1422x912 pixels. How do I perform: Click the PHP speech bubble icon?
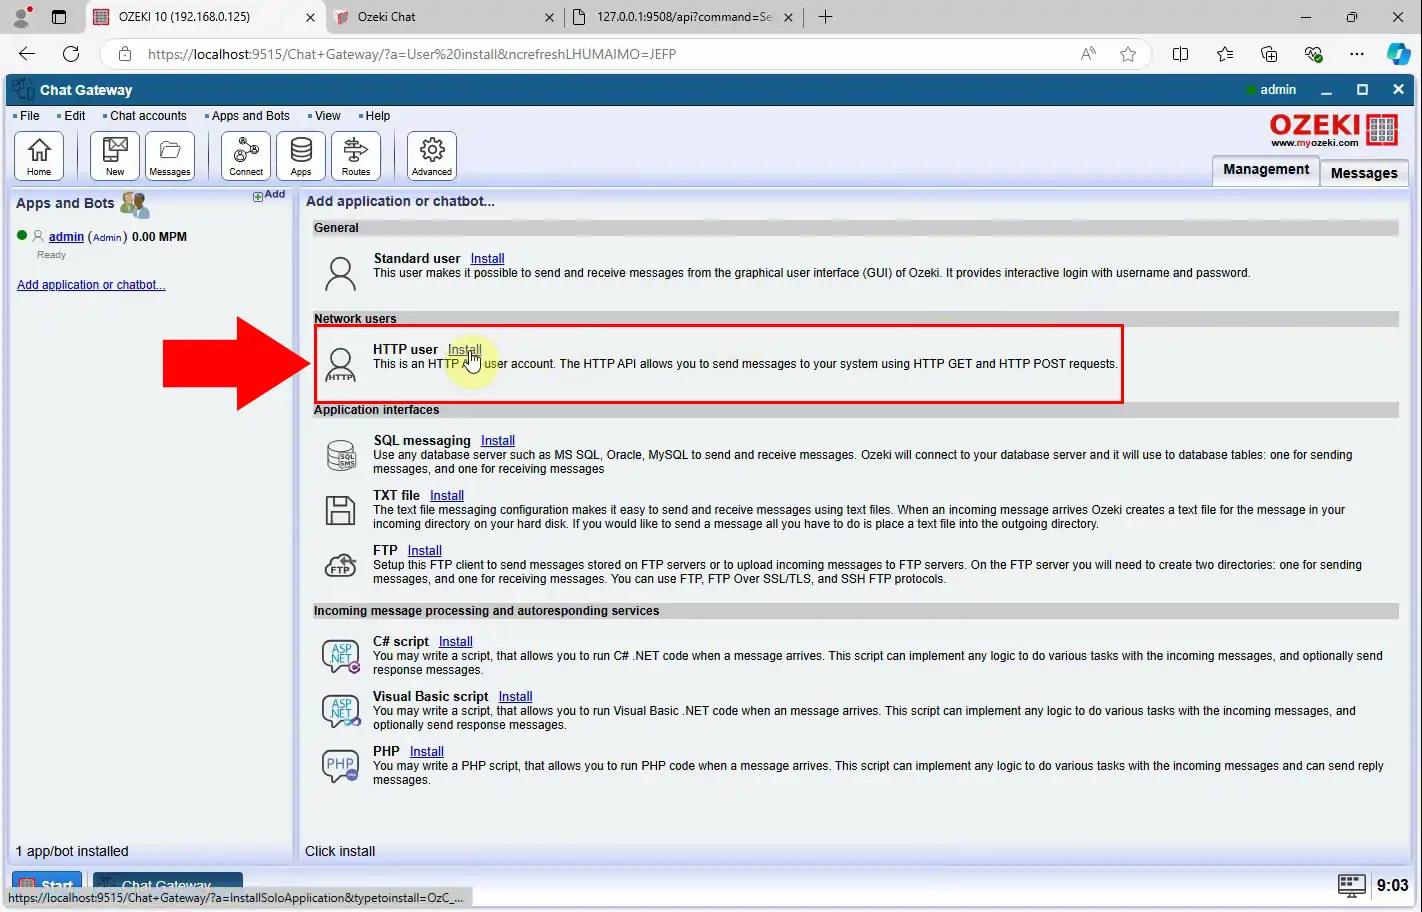(341, 766)
